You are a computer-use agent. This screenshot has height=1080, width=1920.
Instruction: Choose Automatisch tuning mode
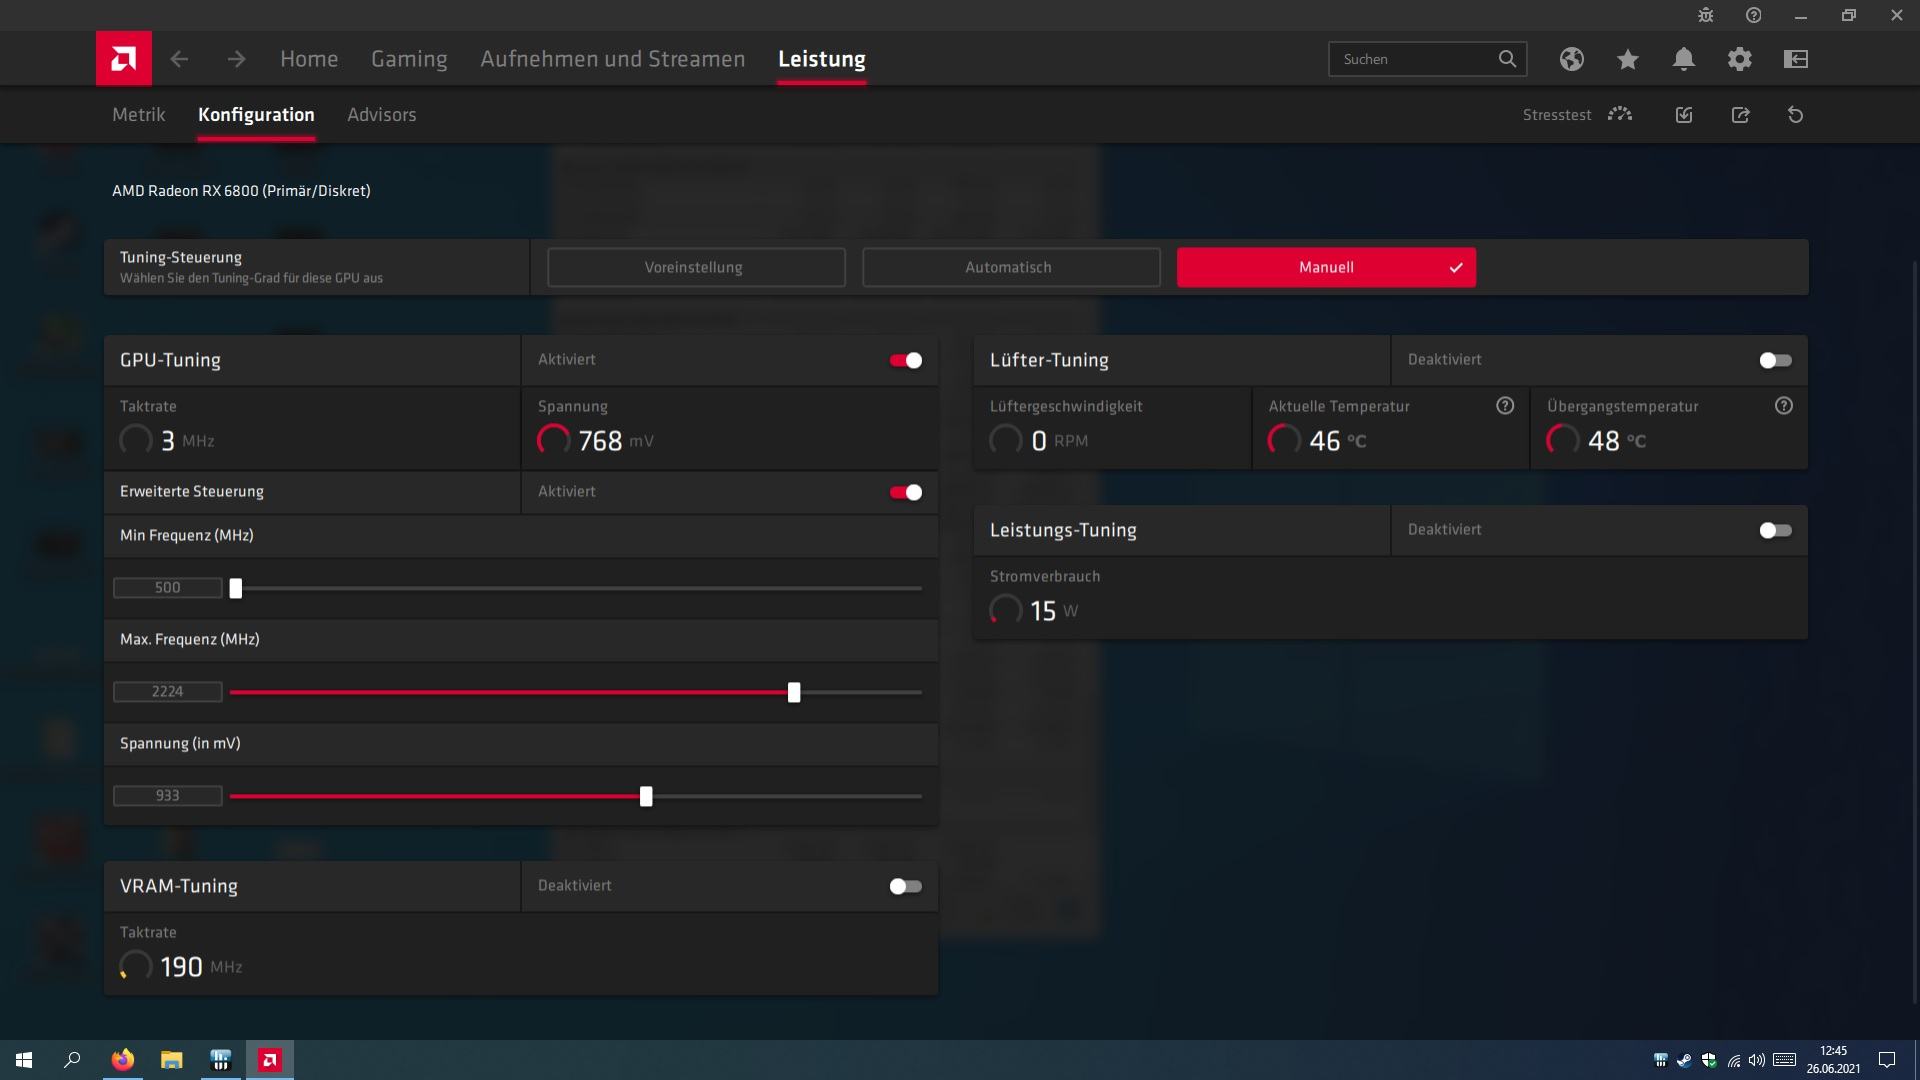[1011, 267]
